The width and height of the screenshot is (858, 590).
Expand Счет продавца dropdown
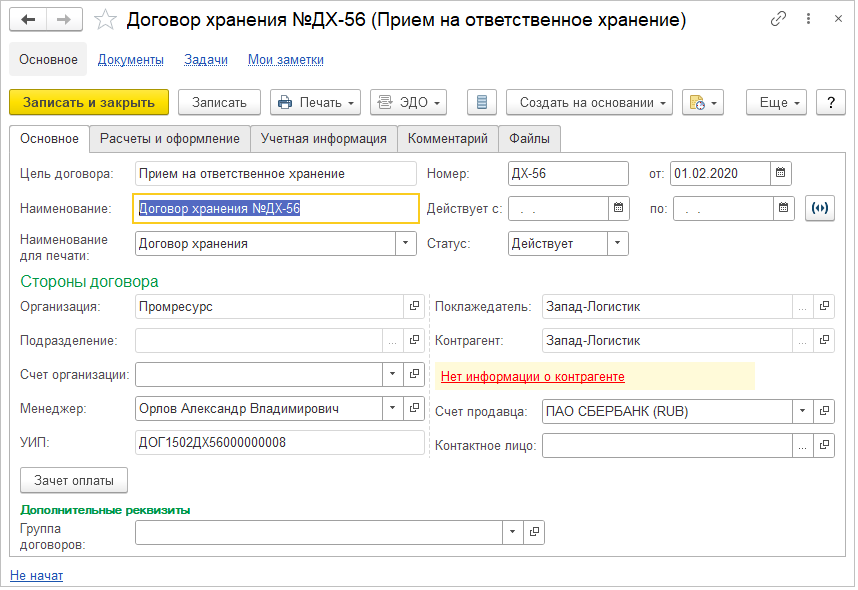pos(801,411)
